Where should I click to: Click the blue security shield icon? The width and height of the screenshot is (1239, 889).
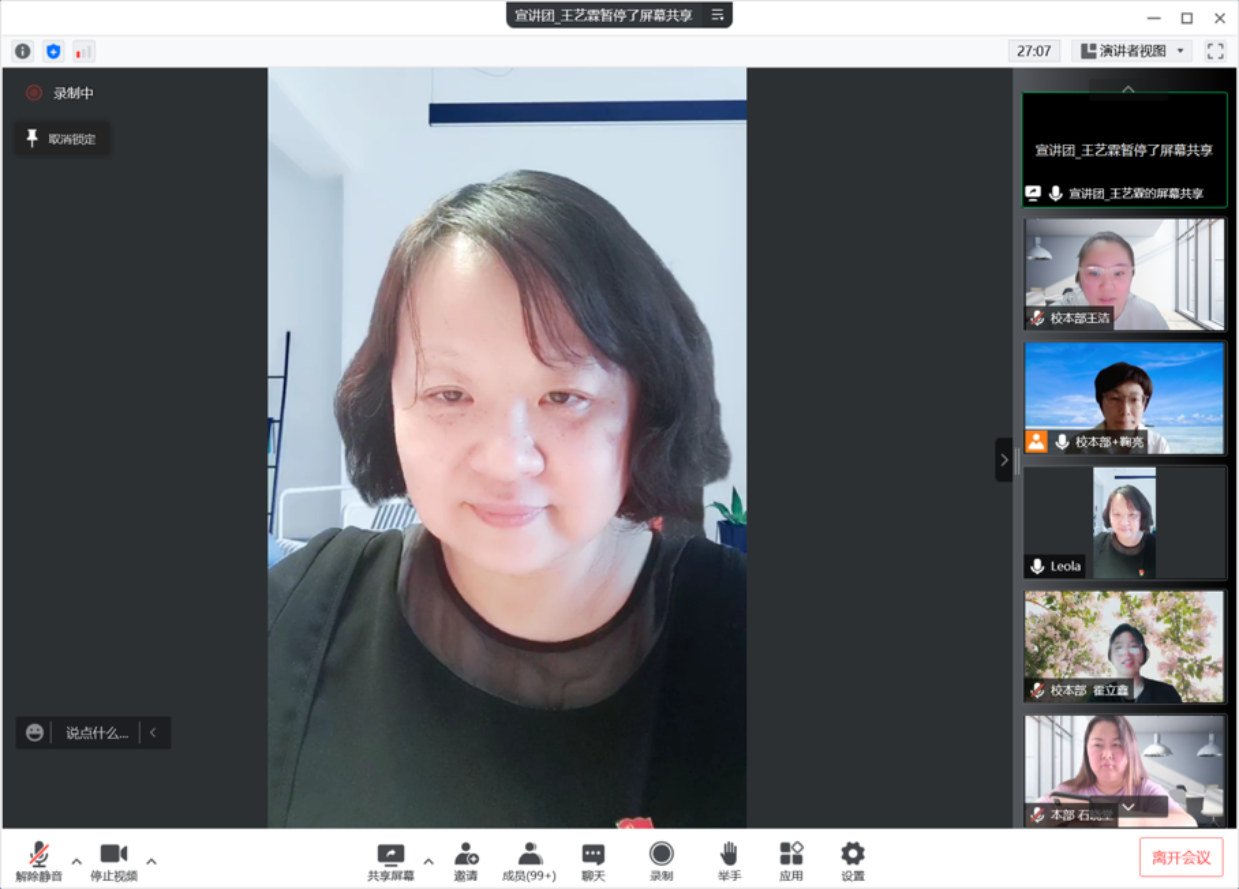(x=53, y=51)
